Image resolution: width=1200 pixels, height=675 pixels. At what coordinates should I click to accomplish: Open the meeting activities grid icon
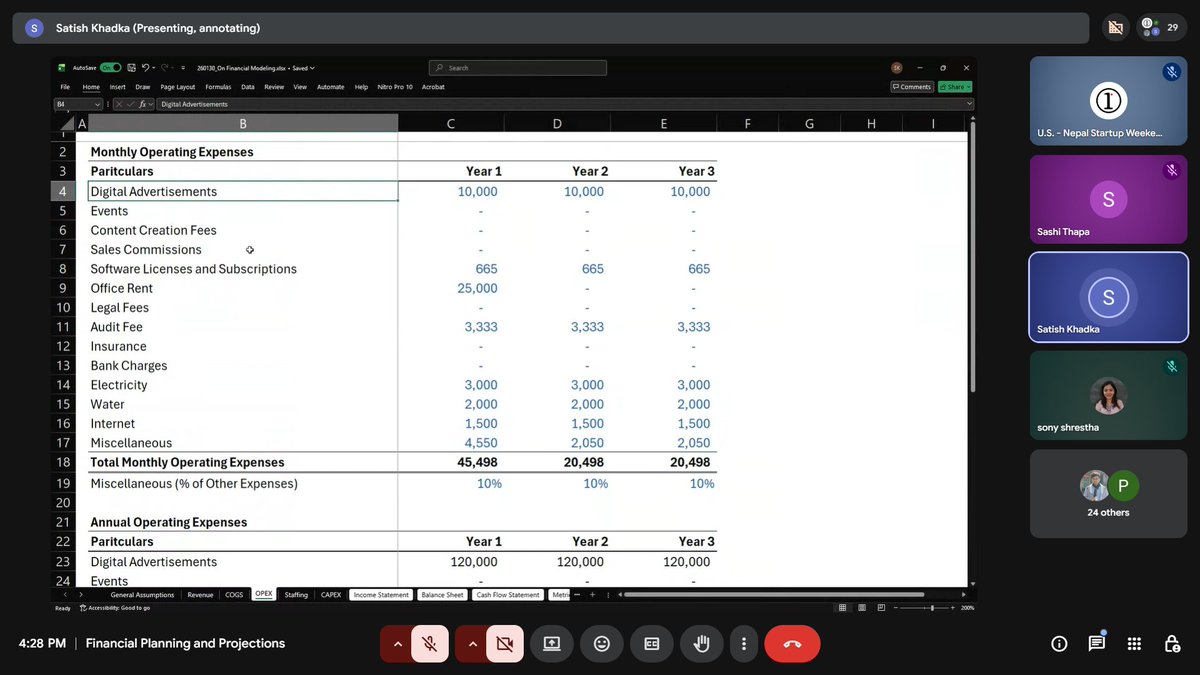1134,644
